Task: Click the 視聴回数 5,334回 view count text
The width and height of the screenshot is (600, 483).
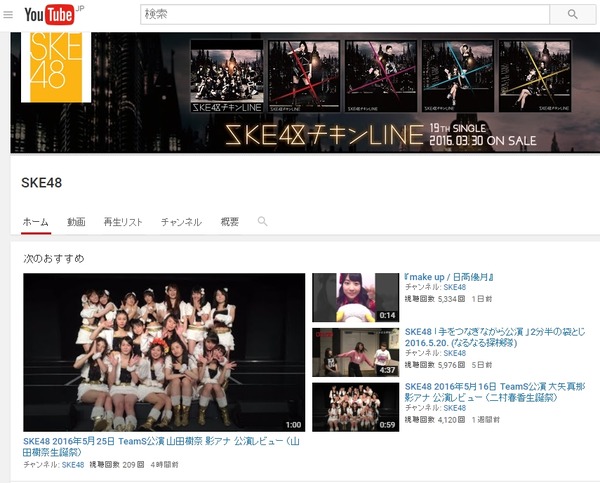Action: point(435,299)
